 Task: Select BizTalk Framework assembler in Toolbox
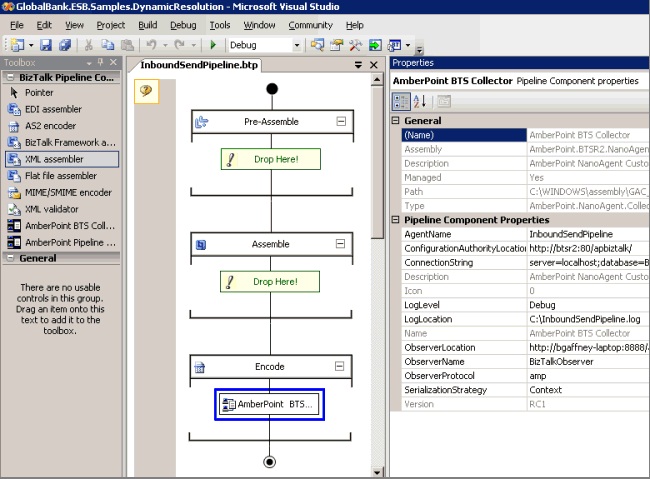tap(62, 142)
